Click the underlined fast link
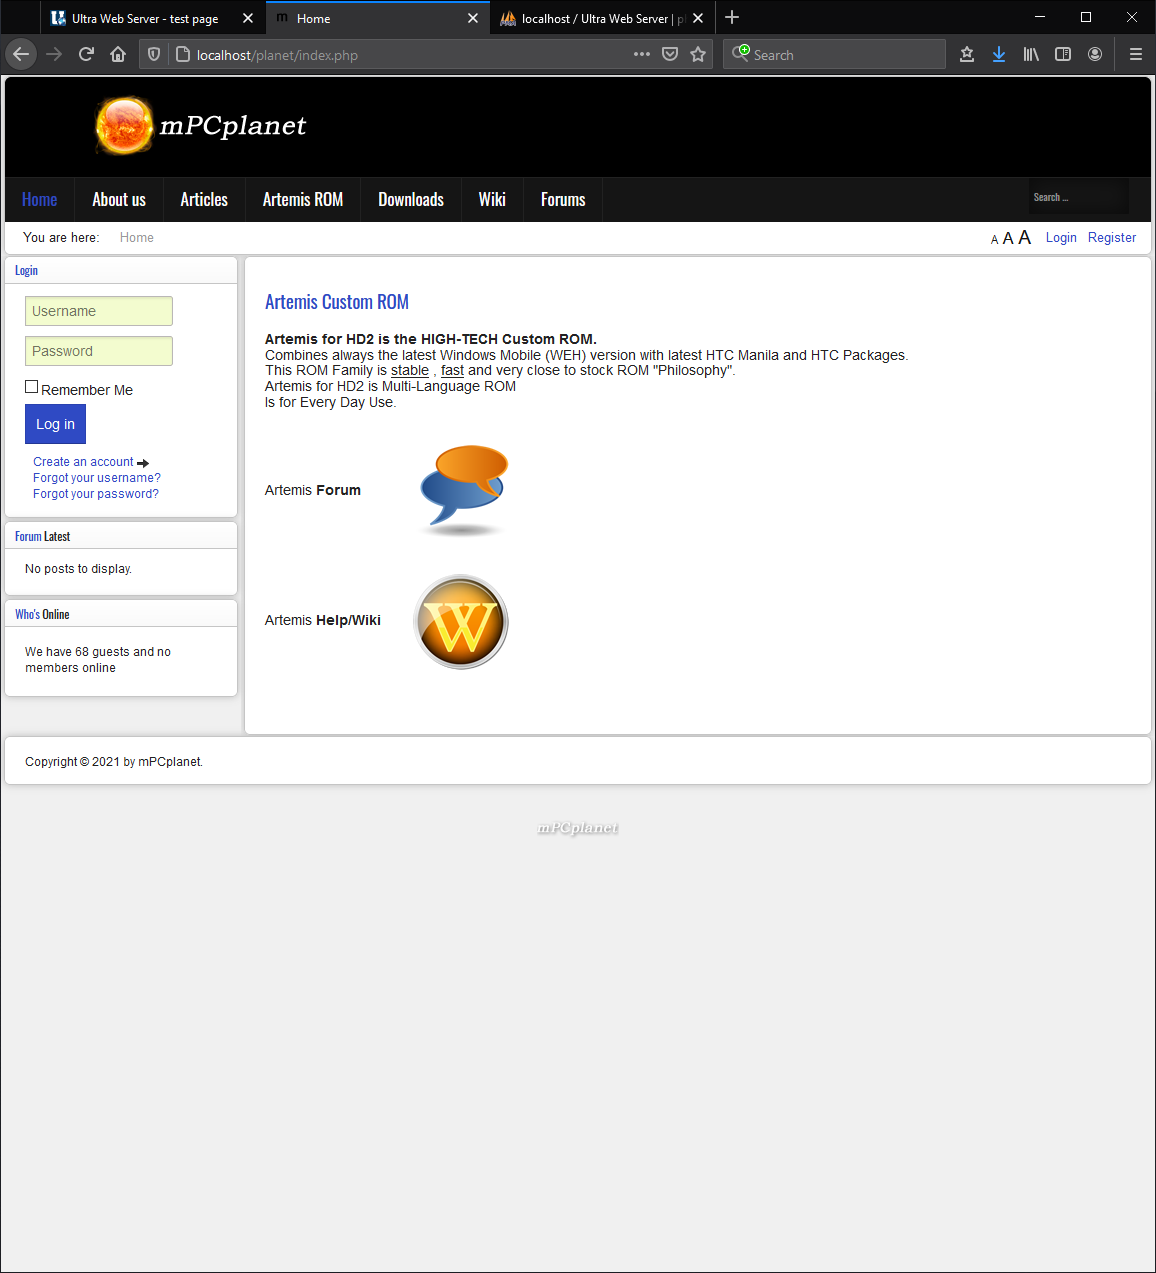 [x=452, y=370]
